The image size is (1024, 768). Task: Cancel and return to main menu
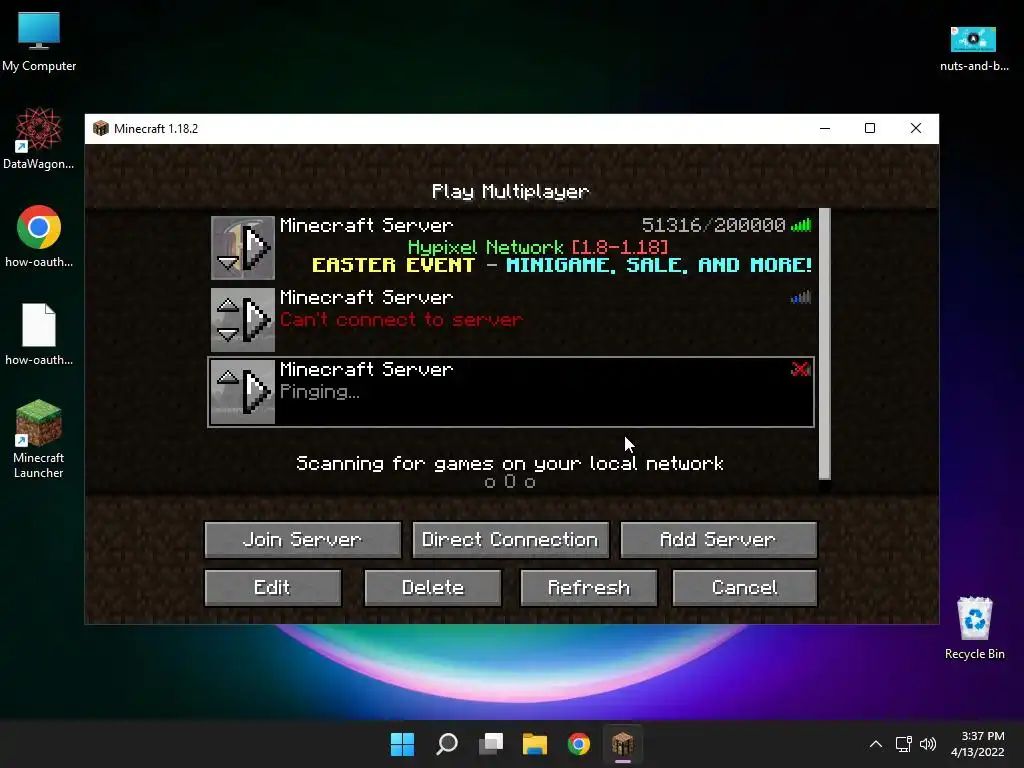click(x=744, y=588)
